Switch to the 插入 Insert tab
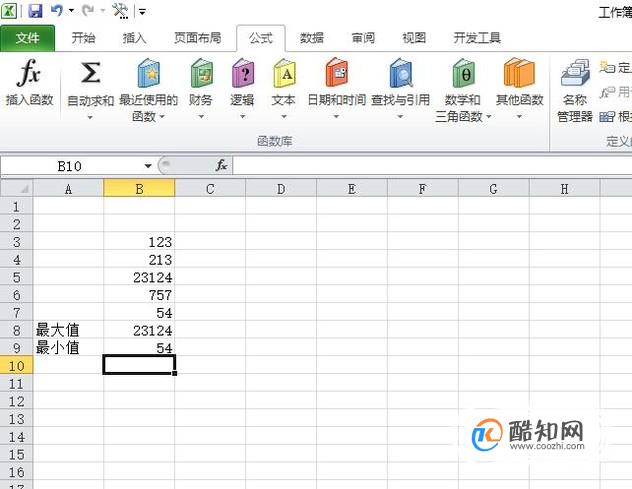Screen dimensions: 632x489 [135, 38]
